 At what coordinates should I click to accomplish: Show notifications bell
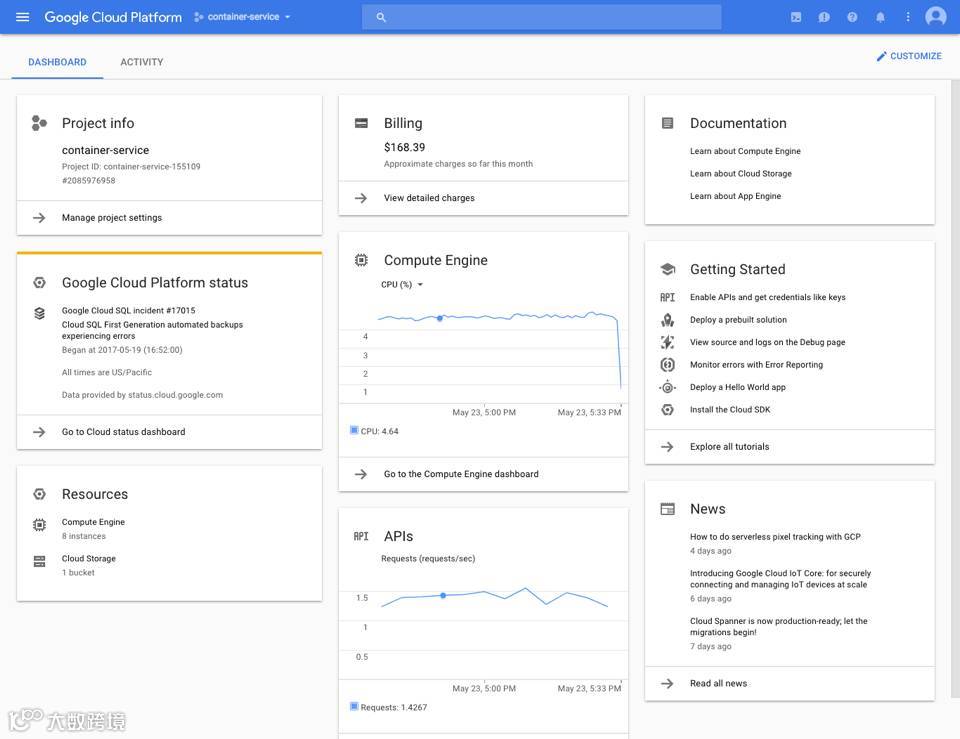point(880,17)
